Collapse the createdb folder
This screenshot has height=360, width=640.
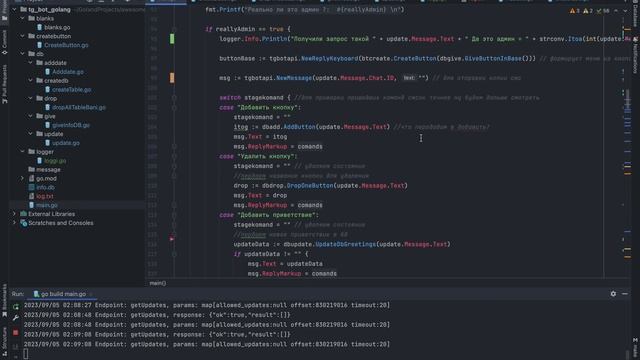point(31,80)
